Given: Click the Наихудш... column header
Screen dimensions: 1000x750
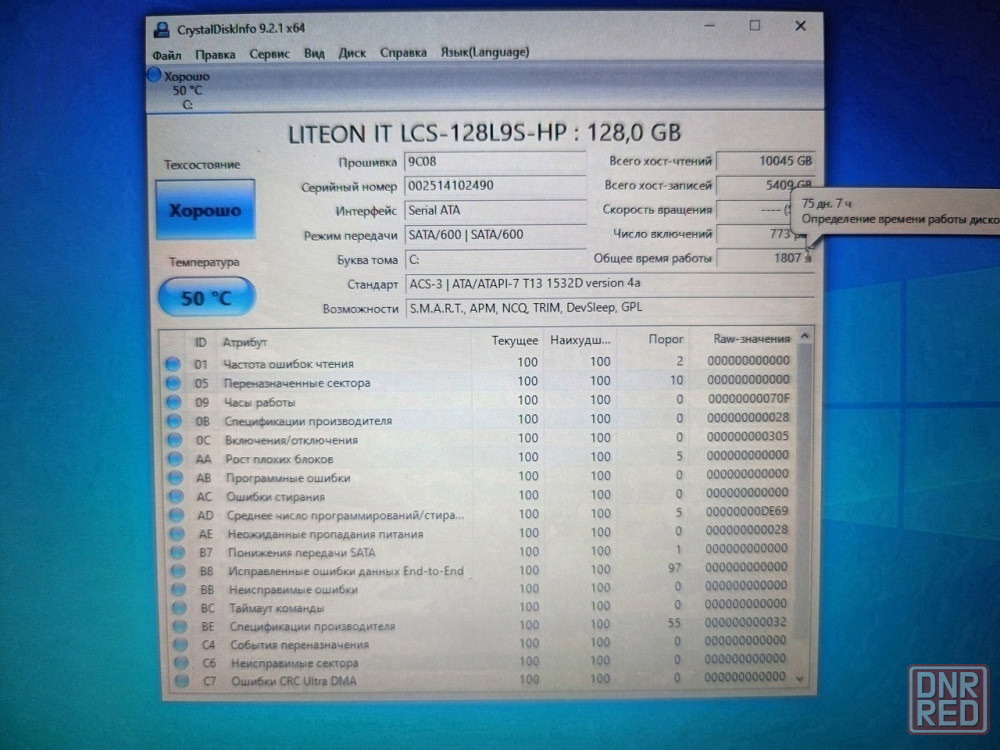Looking at the screenshot, I should [579, 340].
